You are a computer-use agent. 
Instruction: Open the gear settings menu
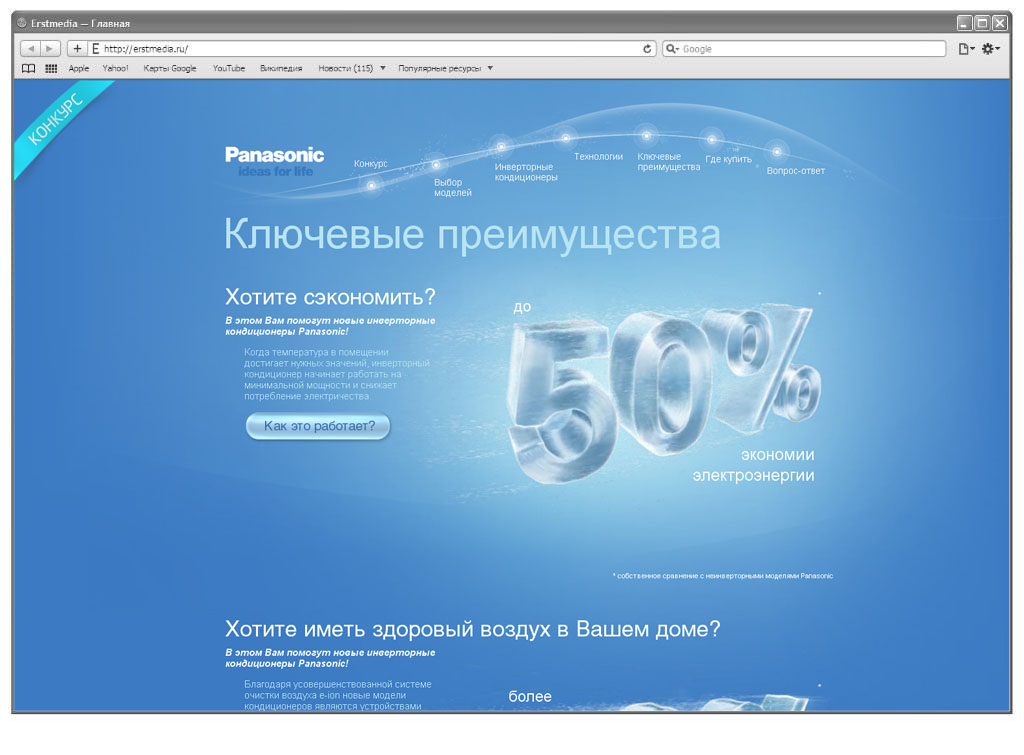click(990, 49)
